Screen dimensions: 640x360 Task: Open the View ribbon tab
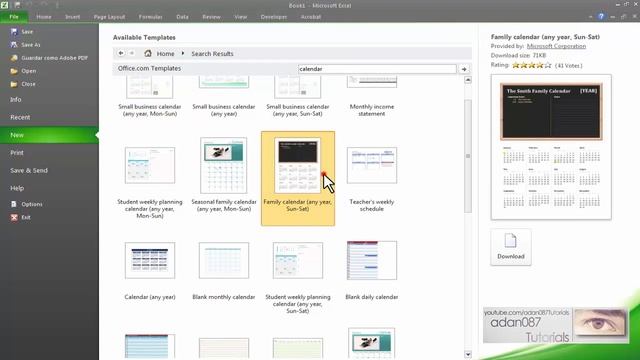pos(241,17)
